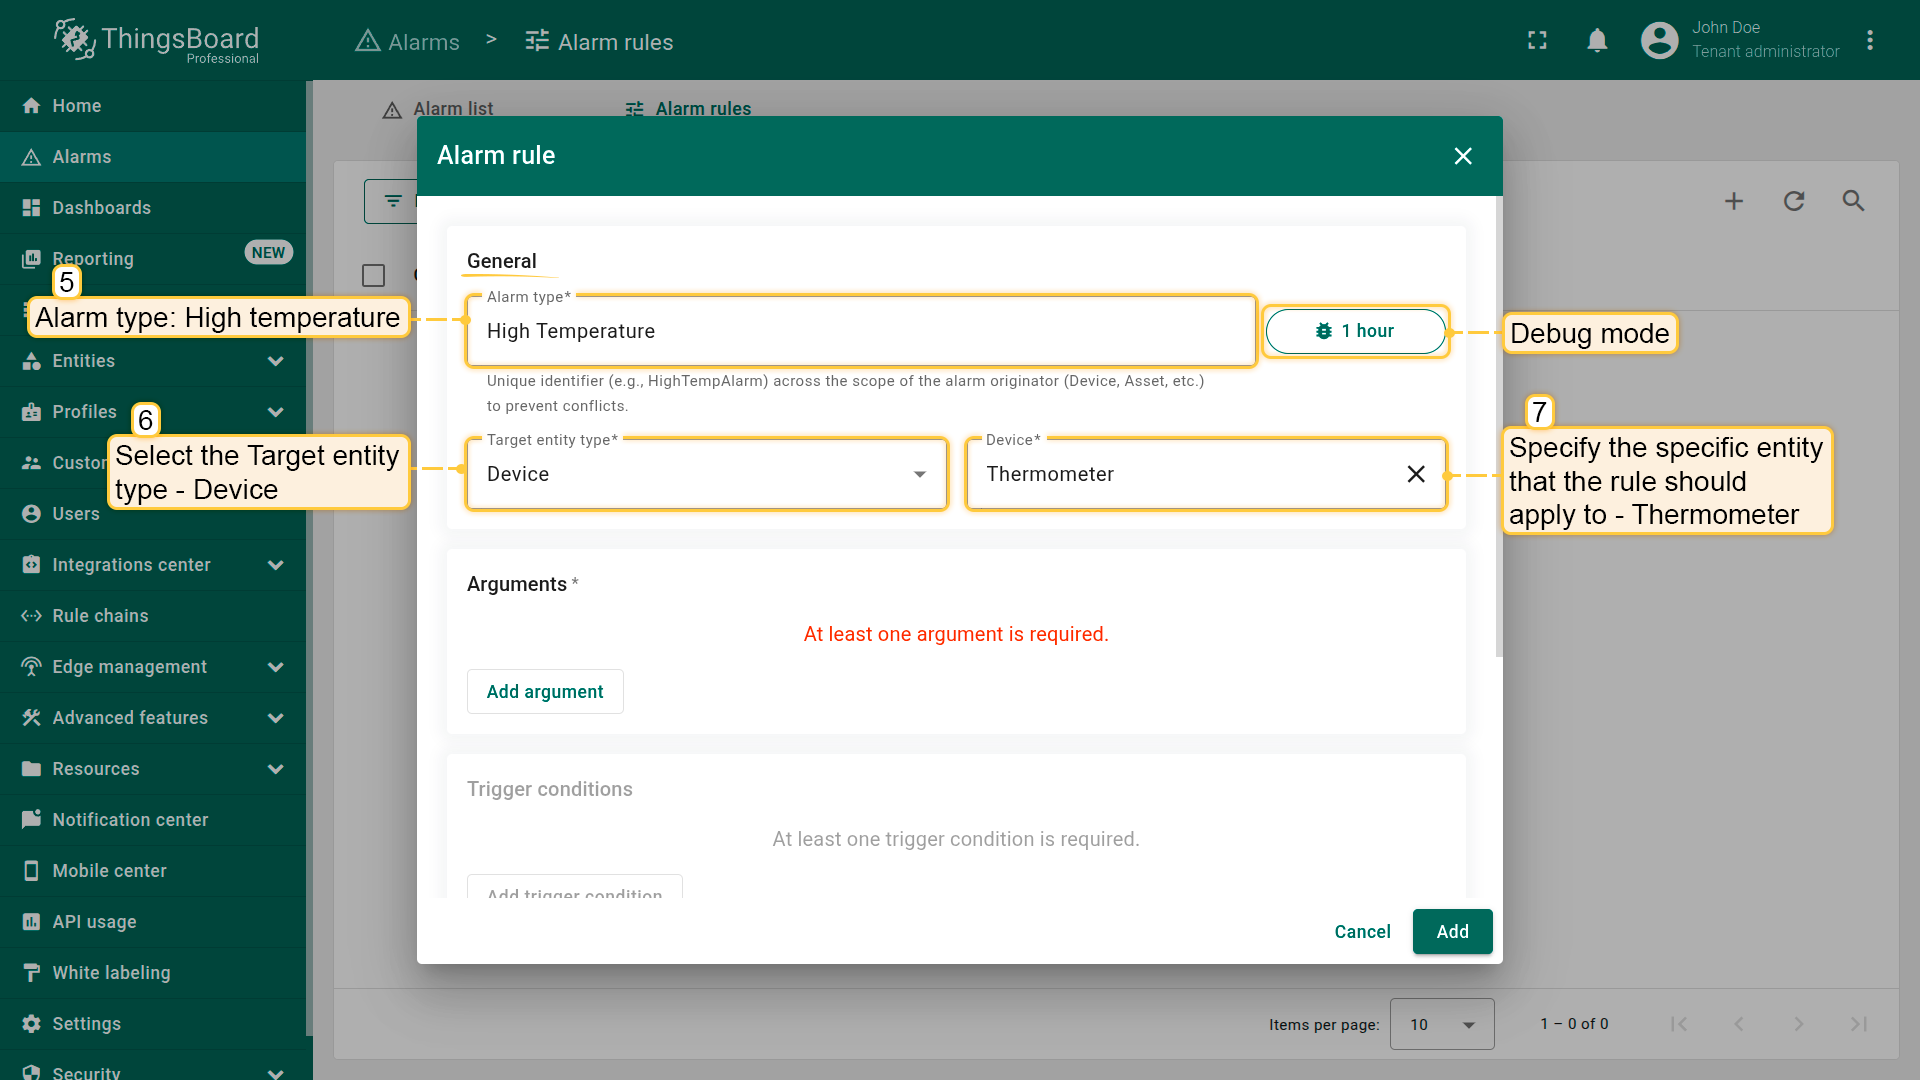The image size is (1920, 1080).
Task: Open Rule chains in sidebar
Action: [100, 616]
